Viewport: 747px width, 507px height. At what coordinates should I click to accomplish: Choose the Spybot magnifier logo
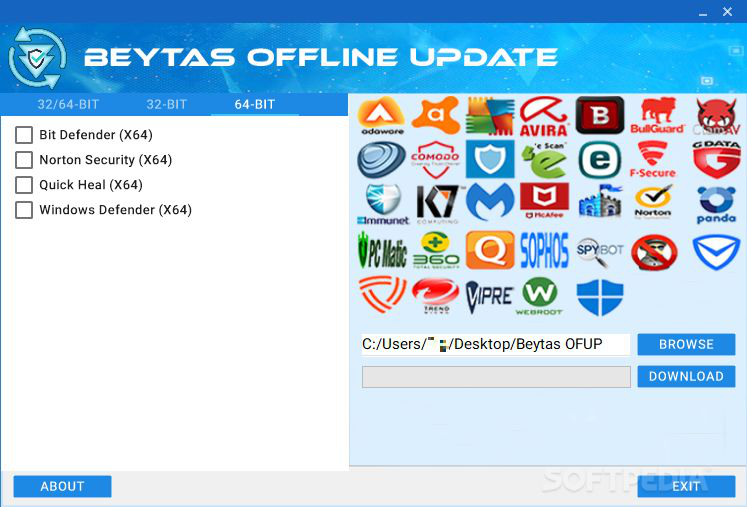pyautogui.click(x=600, y=252)
